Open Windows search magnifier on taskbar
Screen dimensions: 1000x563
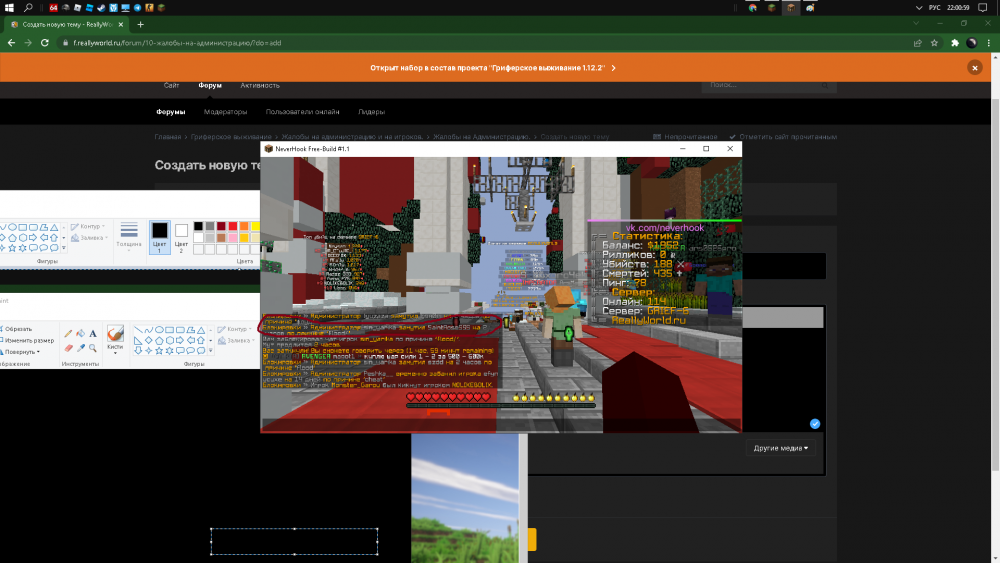(28, 8)
